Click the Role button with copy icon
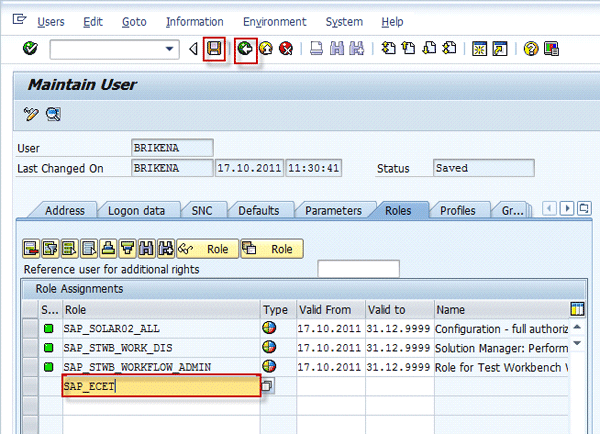The height and width of the screenshot is (434, 600). pos(272,249)
